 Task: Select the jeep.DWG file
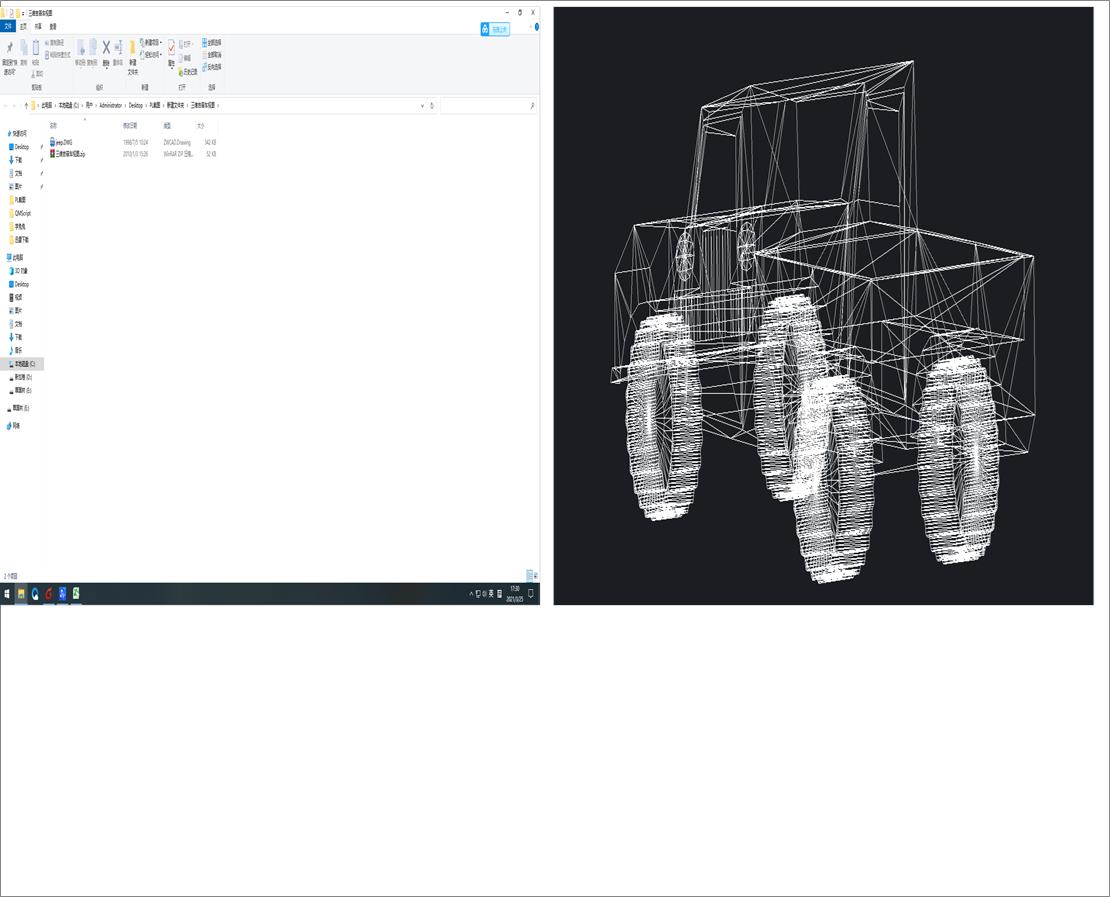[62, 142]
